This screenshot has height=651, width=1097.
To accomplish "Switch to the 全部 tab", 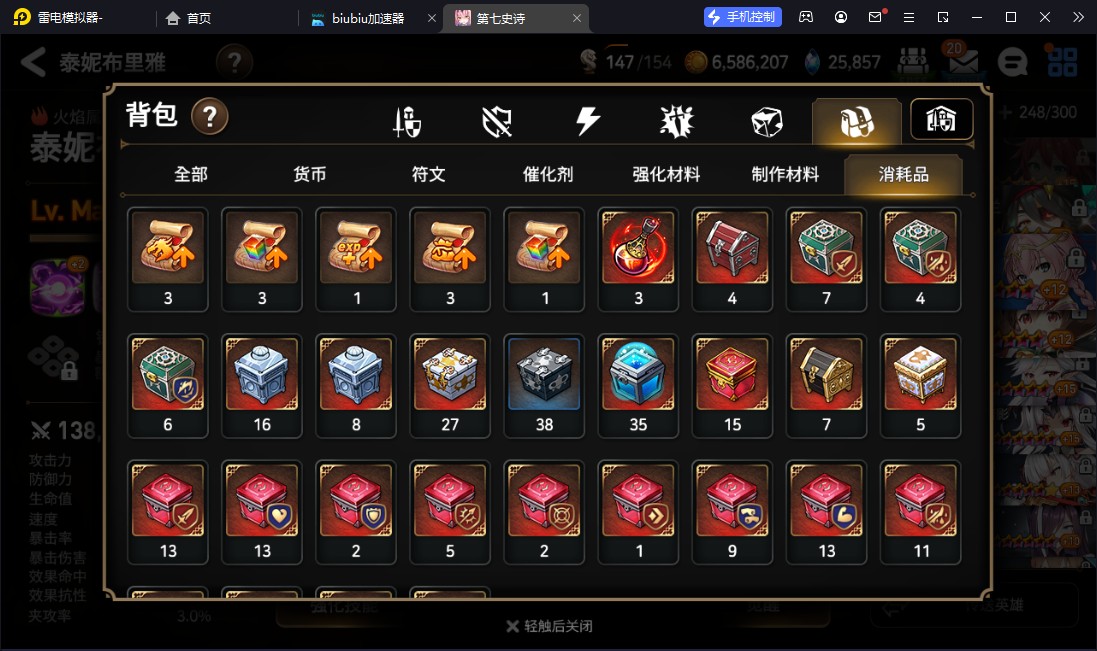I will [191, 174].
